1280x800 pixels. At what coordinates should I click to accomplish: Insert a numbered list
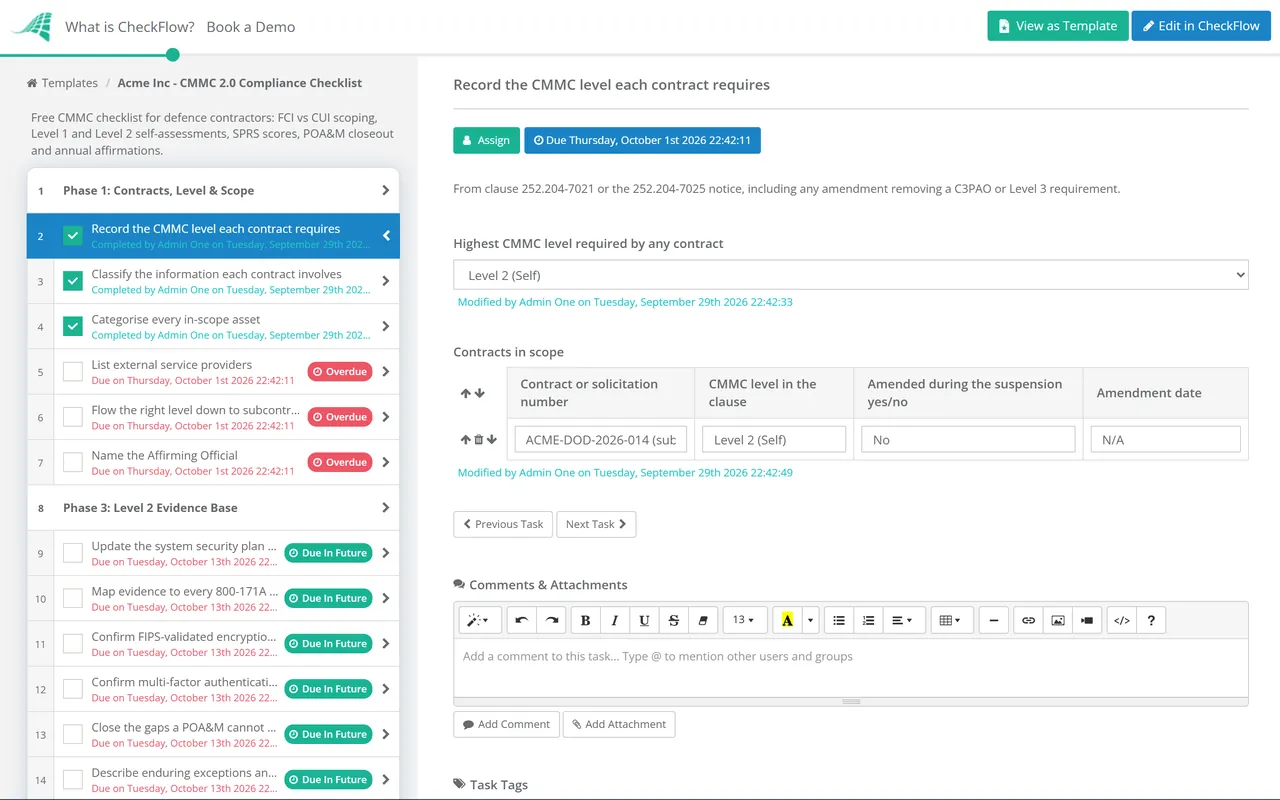pyautogui.click(x=868, y=620)
